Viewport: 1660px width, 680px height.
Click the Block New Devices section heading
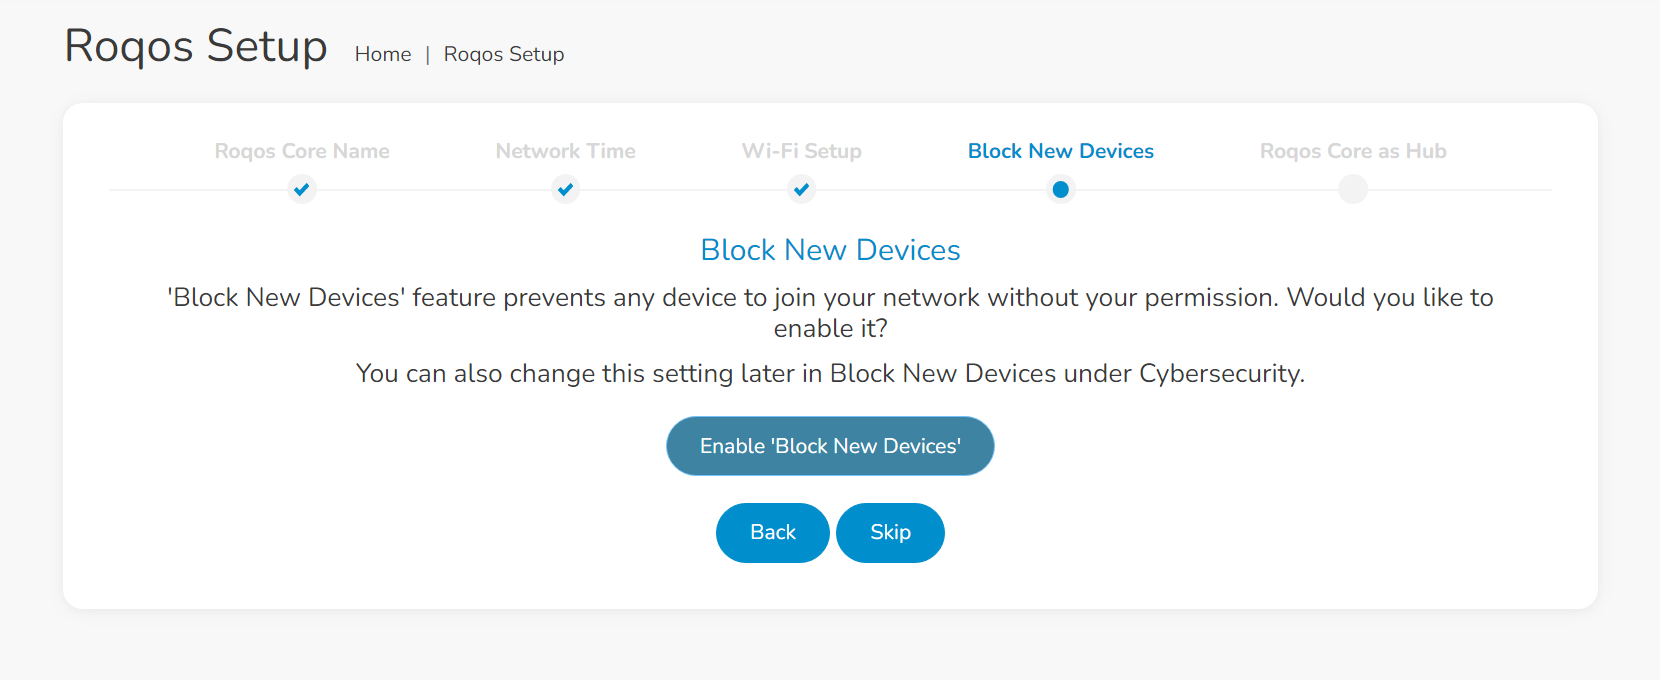830,250
